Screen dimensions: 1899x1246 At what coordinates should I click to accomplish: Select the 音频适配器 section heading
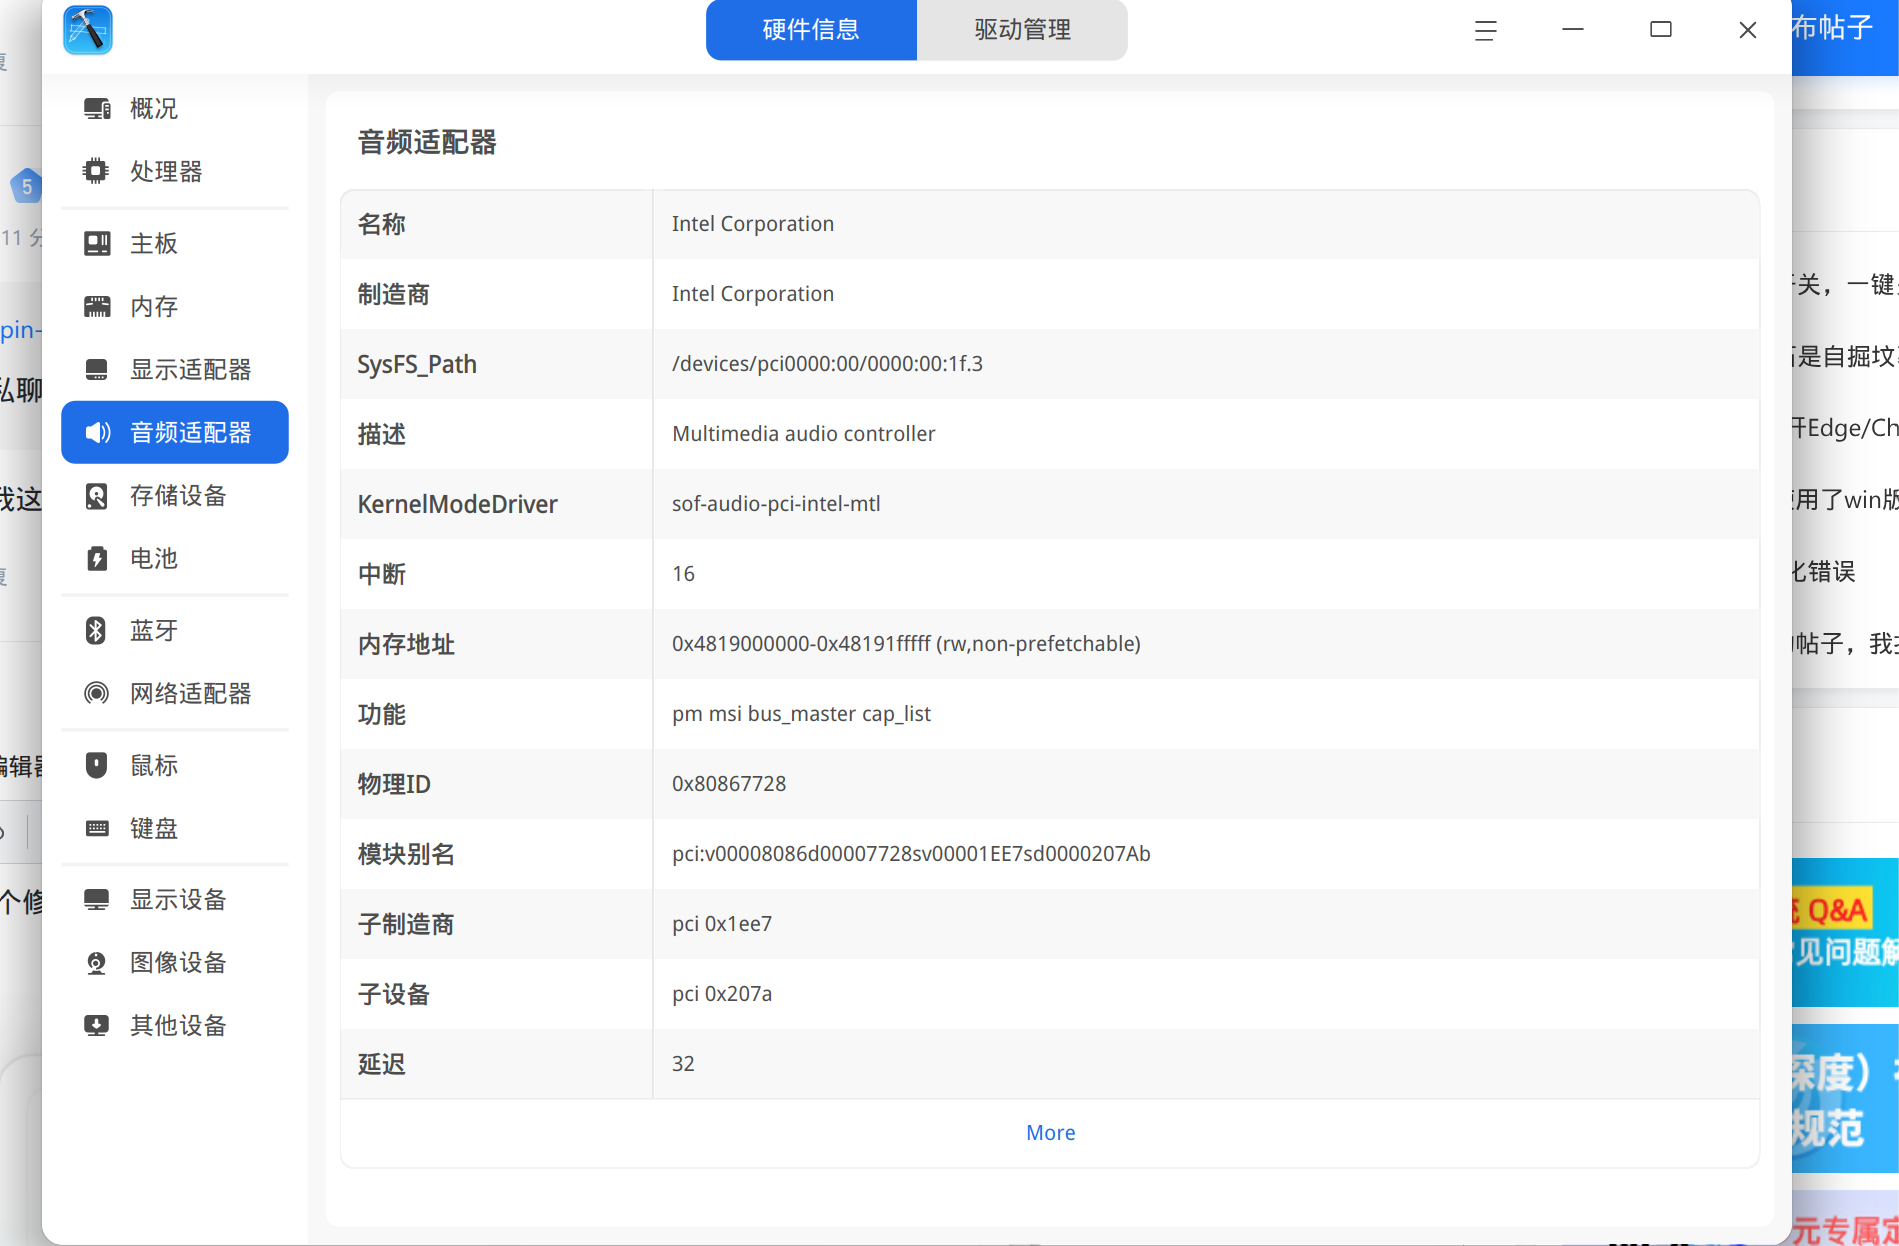click(x=427, y=142)
